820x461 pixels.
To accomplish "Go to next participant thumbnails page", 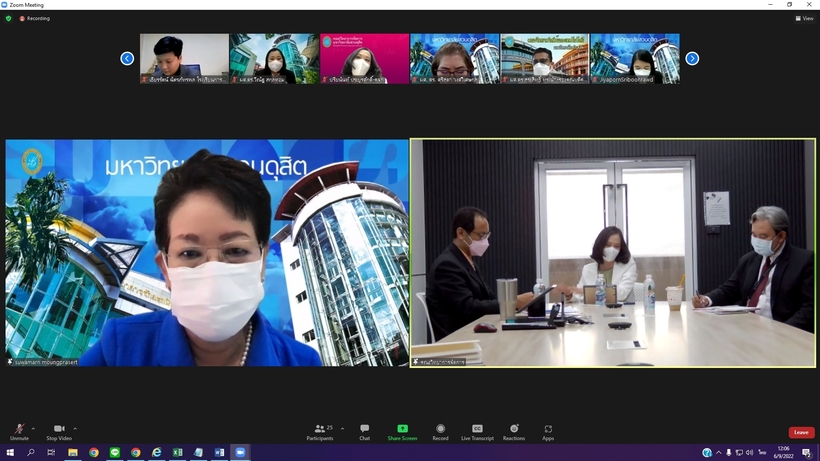I will coord(692,59).
